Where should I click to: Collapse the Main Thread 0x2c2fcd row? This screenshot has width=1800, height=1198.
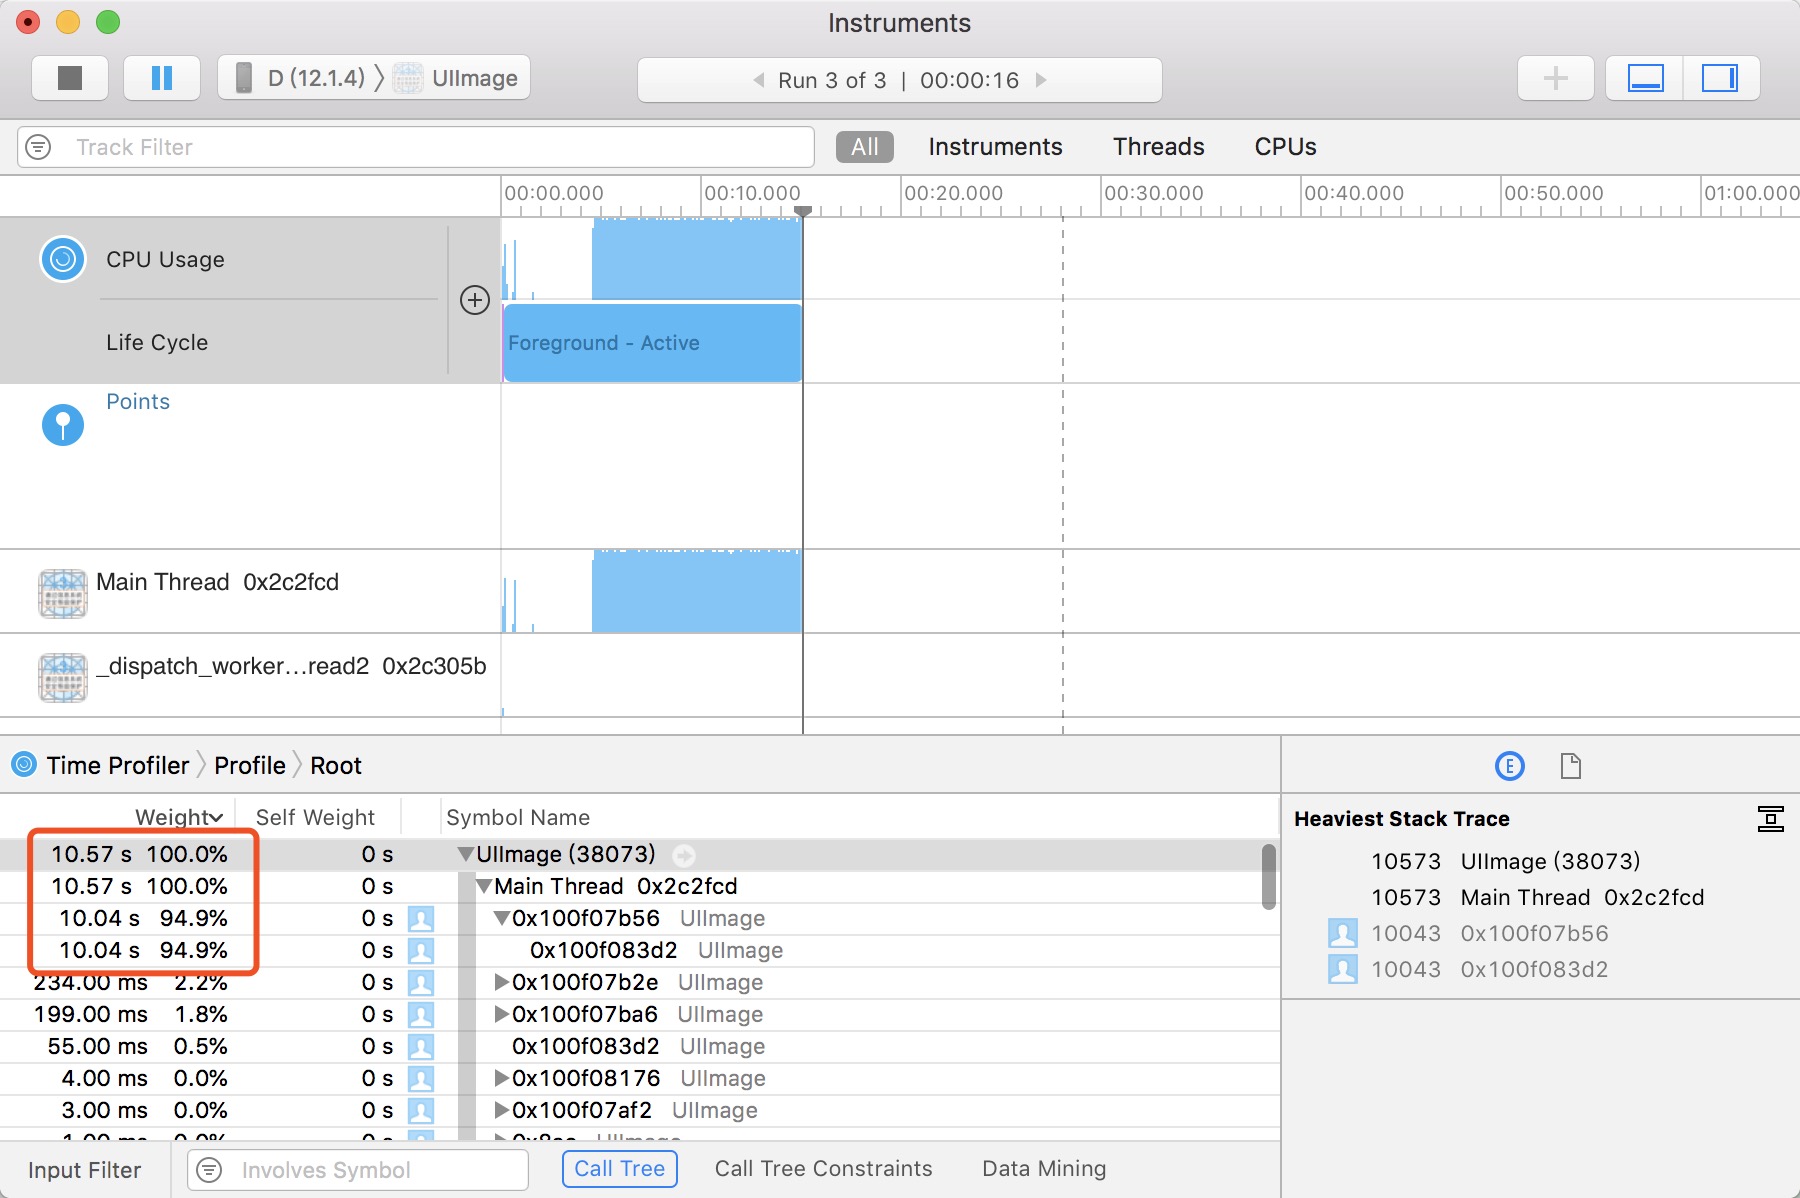pyautogui.click(x=484, y=887)
